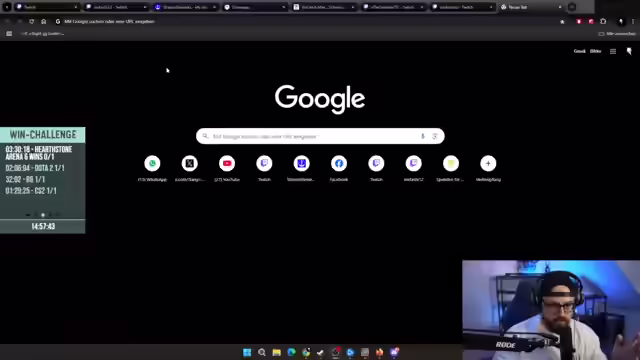Focus the browser address bar

point(306,22)
